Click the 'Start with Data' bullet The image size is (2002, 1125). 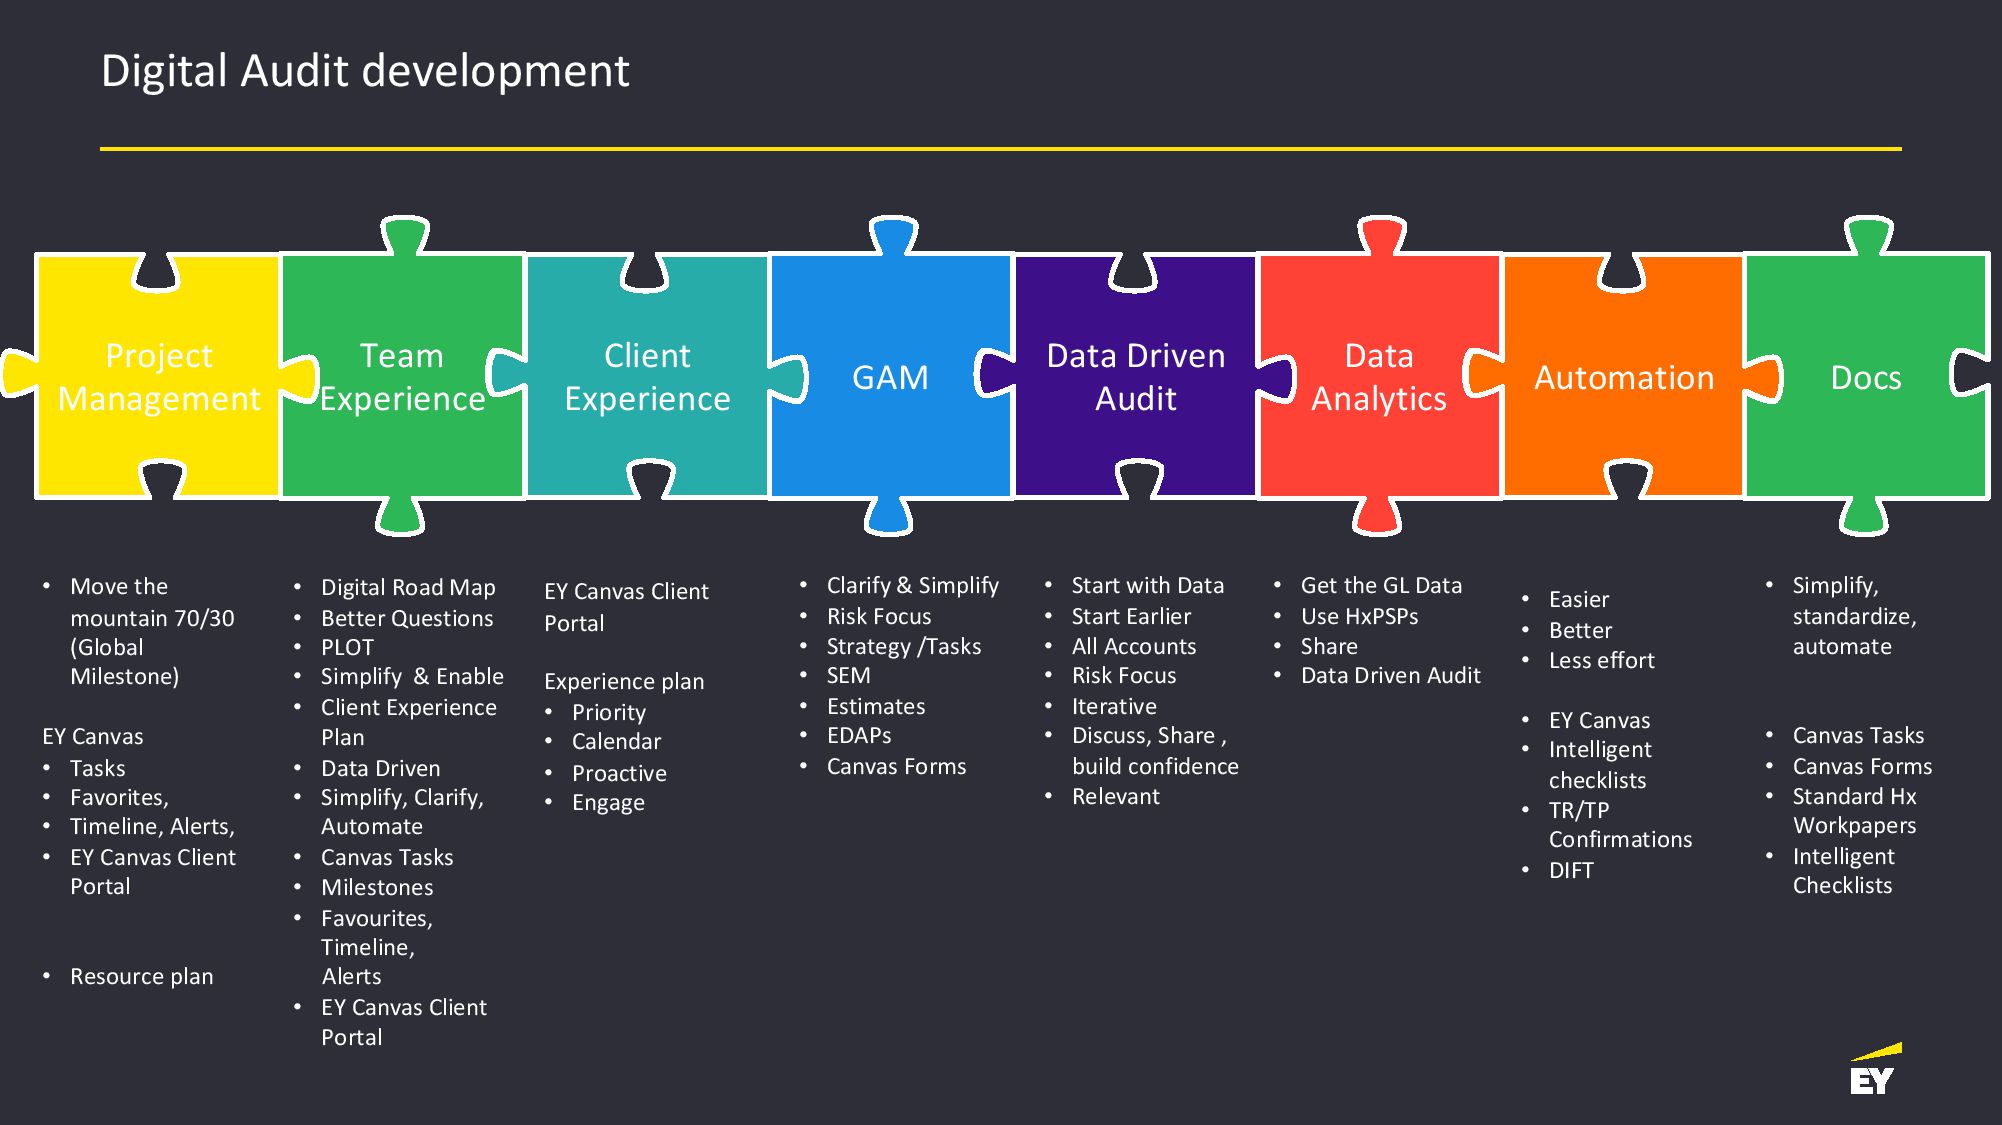1147,585
